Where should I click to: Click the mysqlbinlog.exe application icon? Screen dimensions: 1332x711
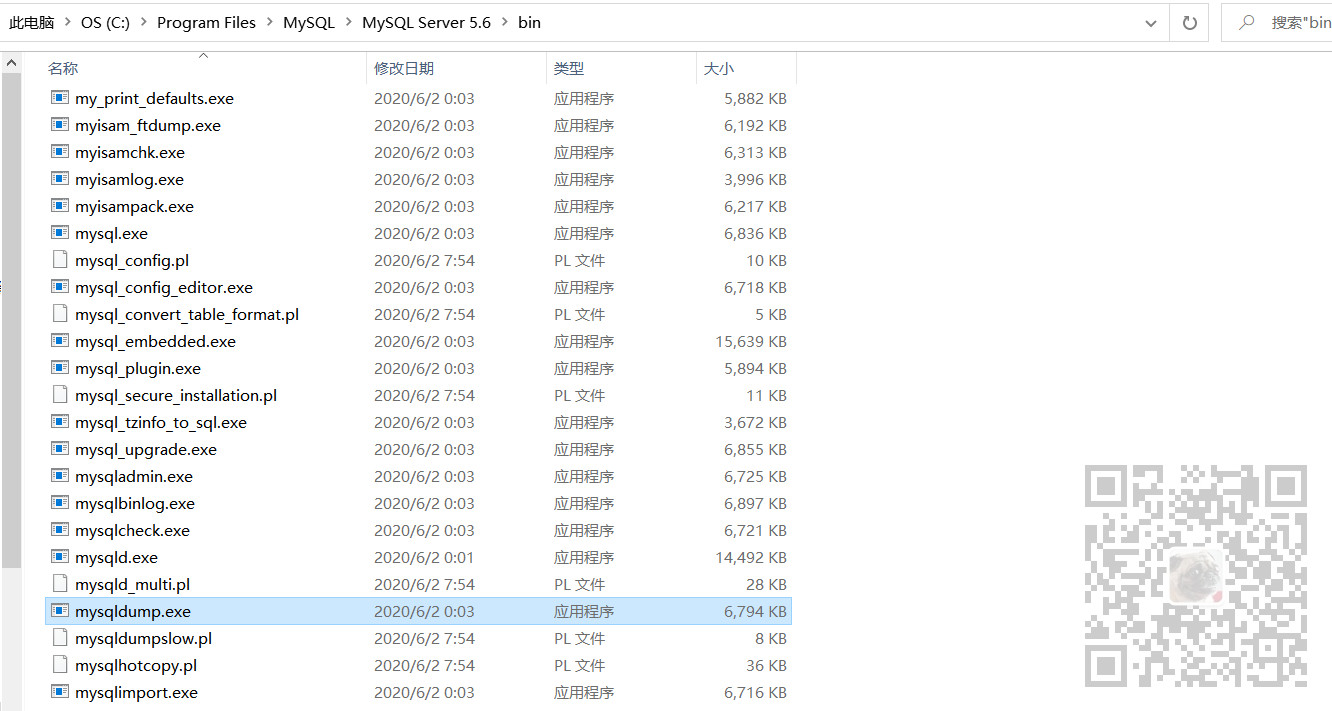60,503
